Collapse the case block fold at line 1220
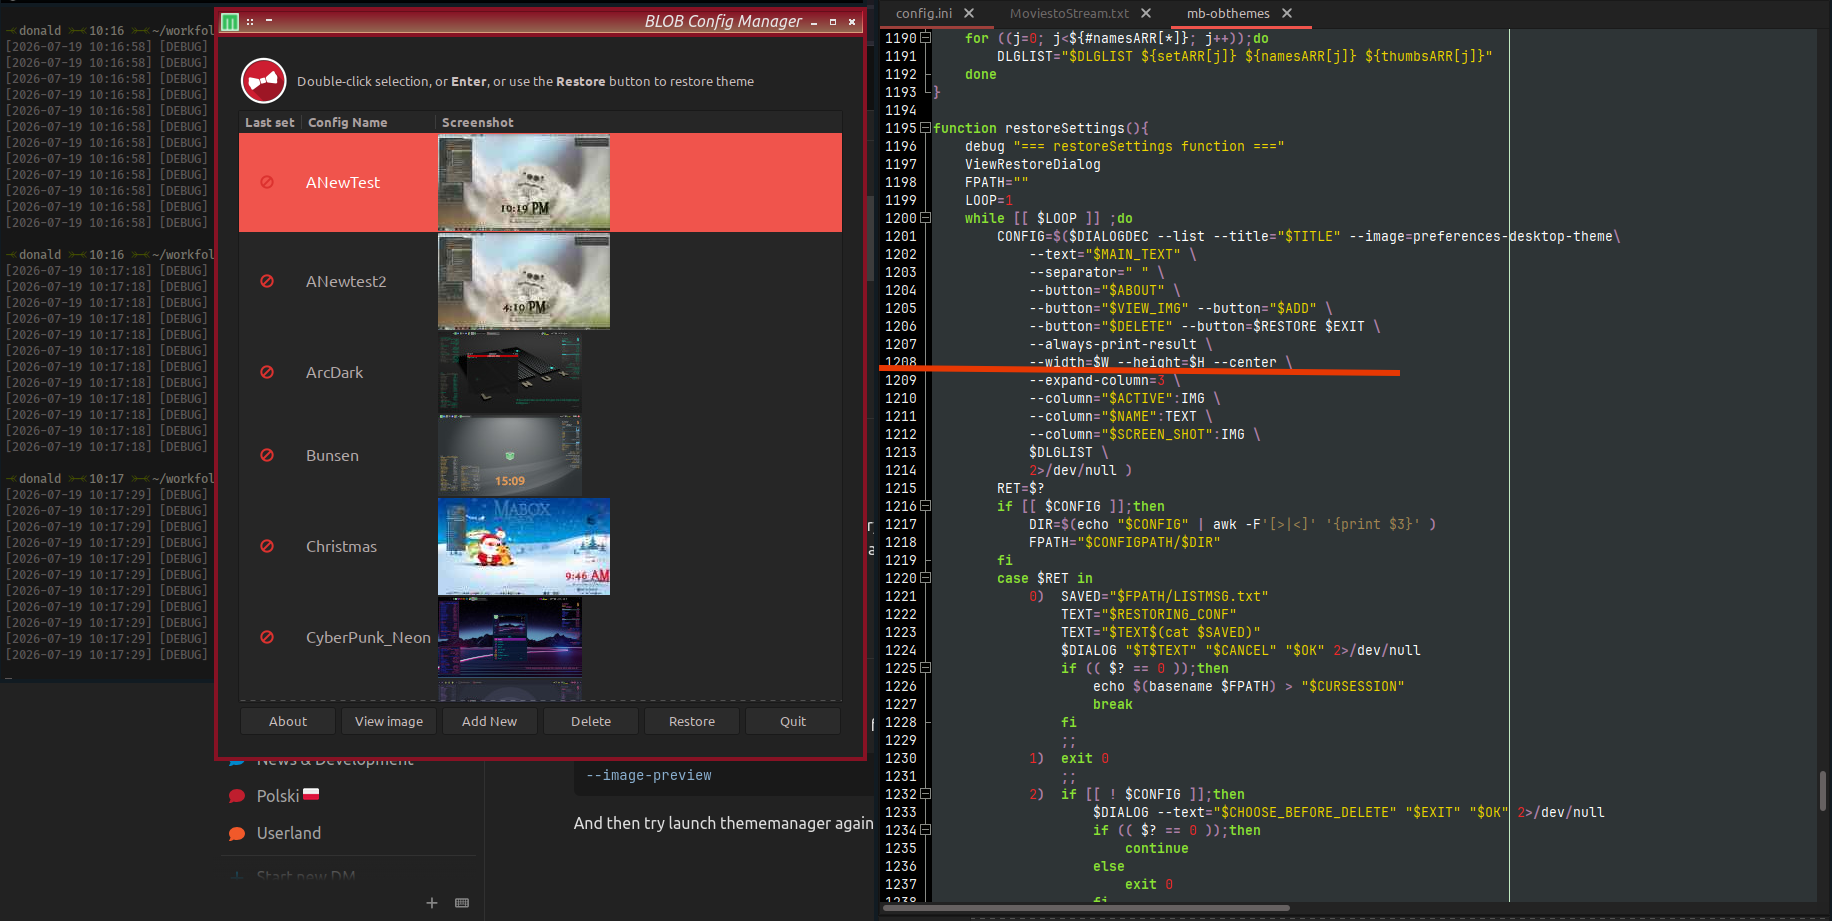This screenshot has height=921, width=1832. click(x=925, y=578)
